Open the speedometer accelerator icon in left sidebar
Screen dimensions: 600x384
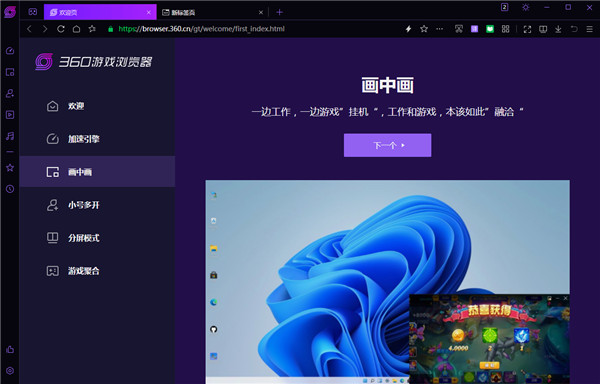coord(10,50)
